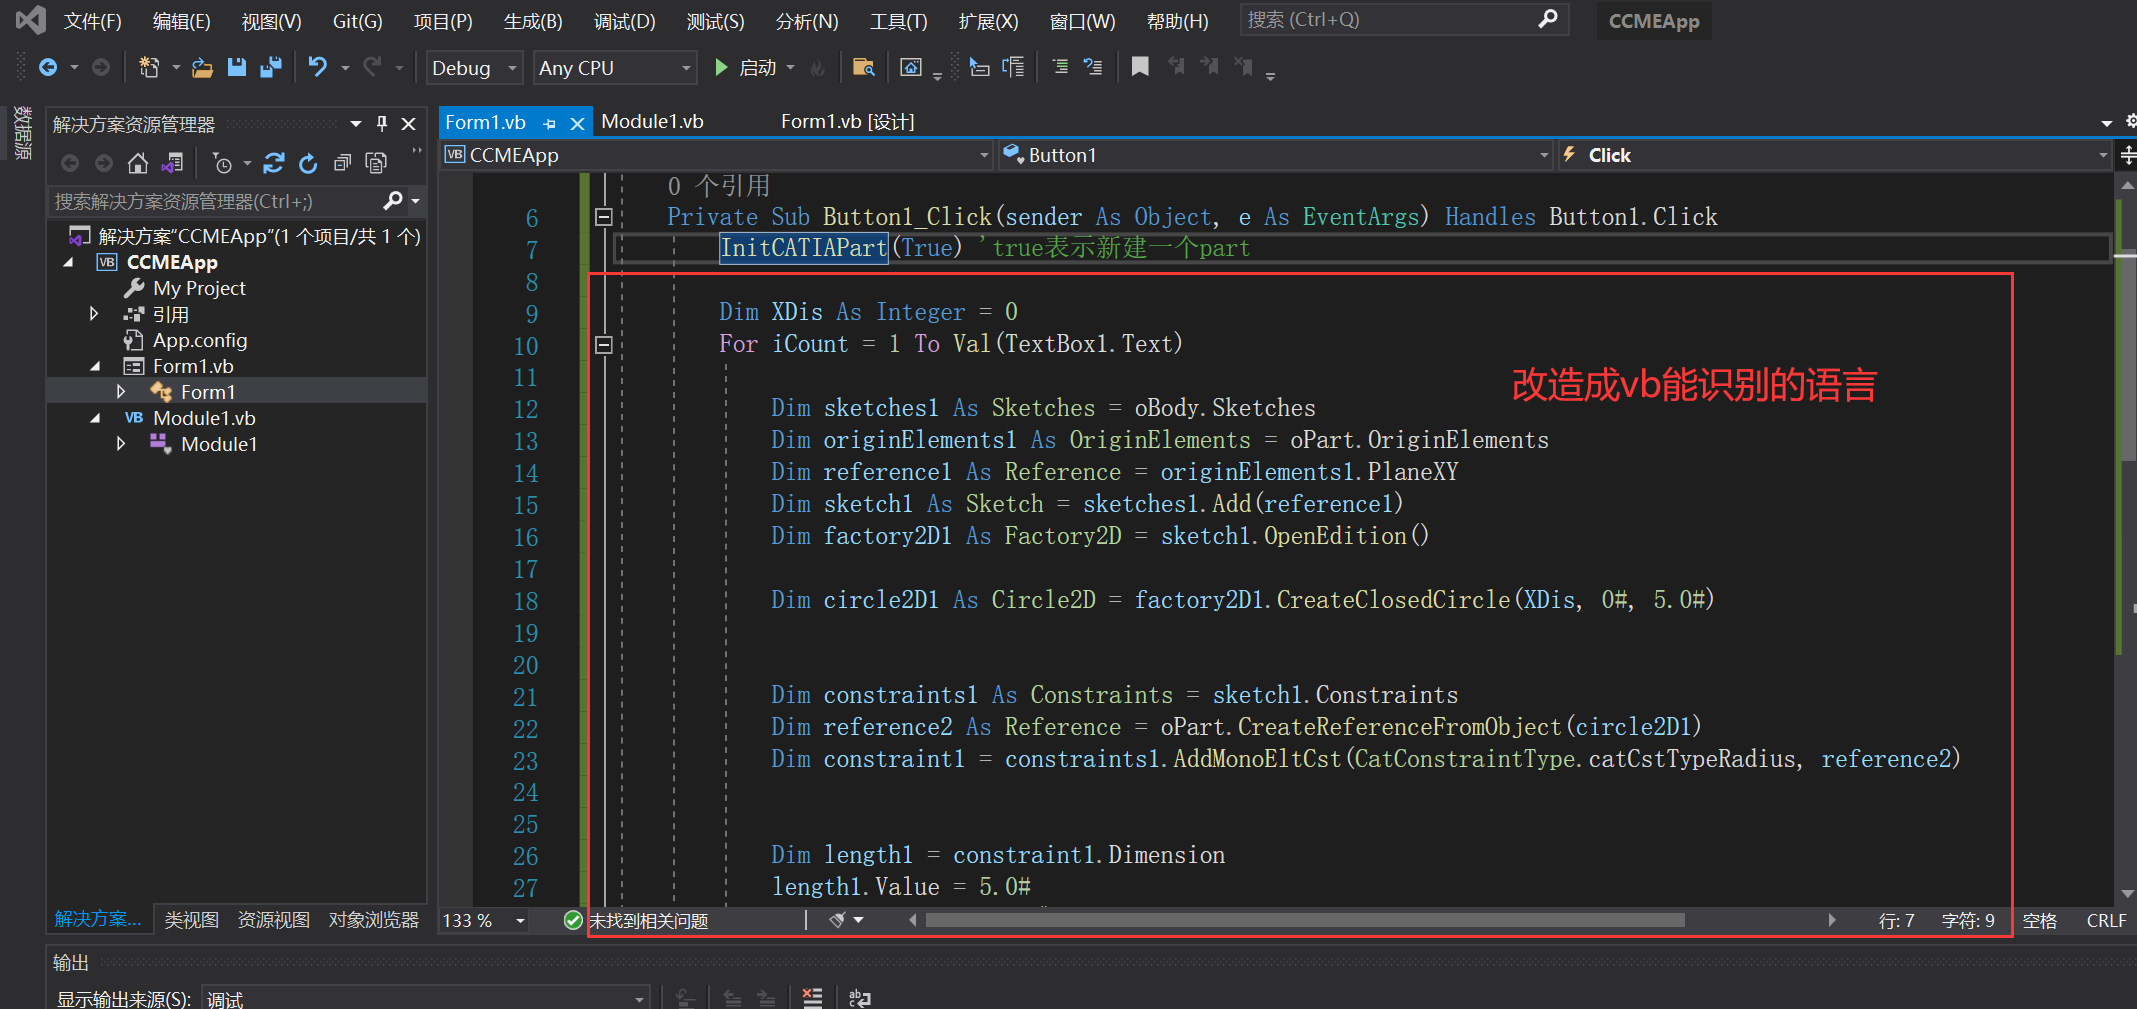Click the Visual Studio logo icon

coord(31,20)
